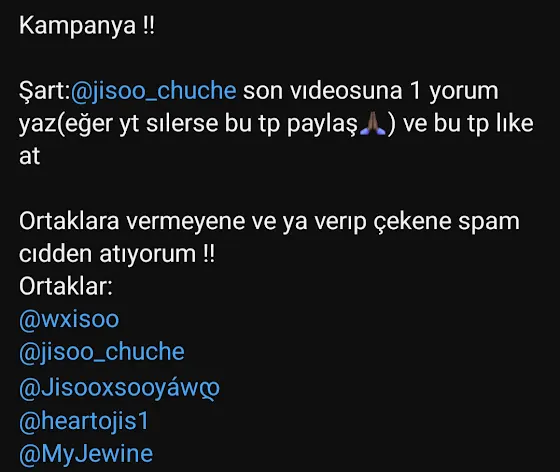Click the word paylaş
Image resolution: width=560 pixels, height=472 pixels.
coord(322,124)
